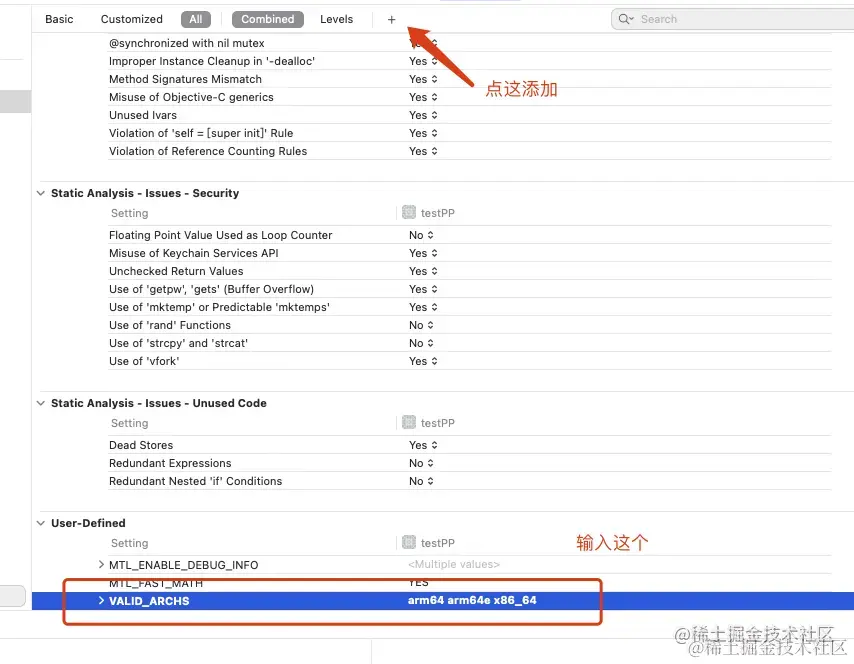
Task: Change Use of 'rand' Functions value
Action: pos(421,325)
